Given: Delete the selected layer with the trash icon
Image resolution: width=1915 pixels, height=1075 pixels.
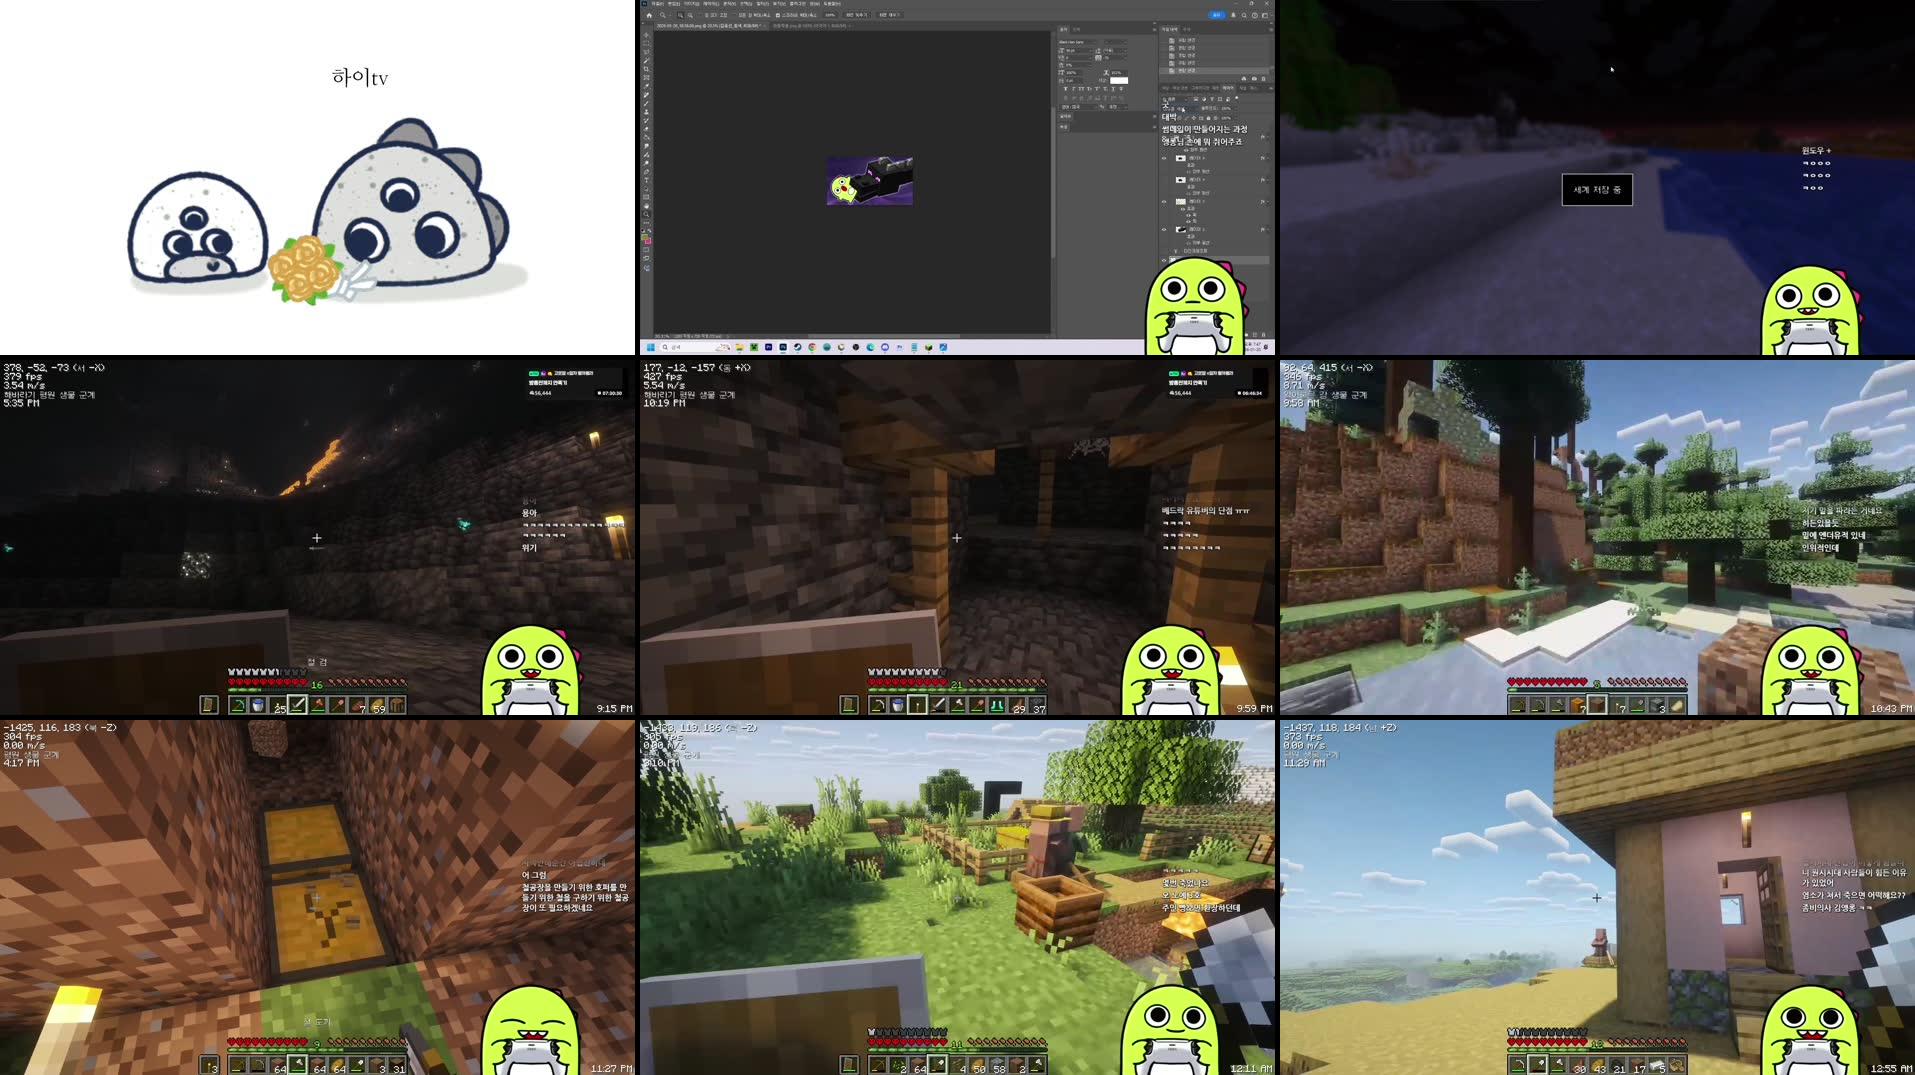Looking at the screenshot, I should pyautogui.click(x=1265, y=335).
